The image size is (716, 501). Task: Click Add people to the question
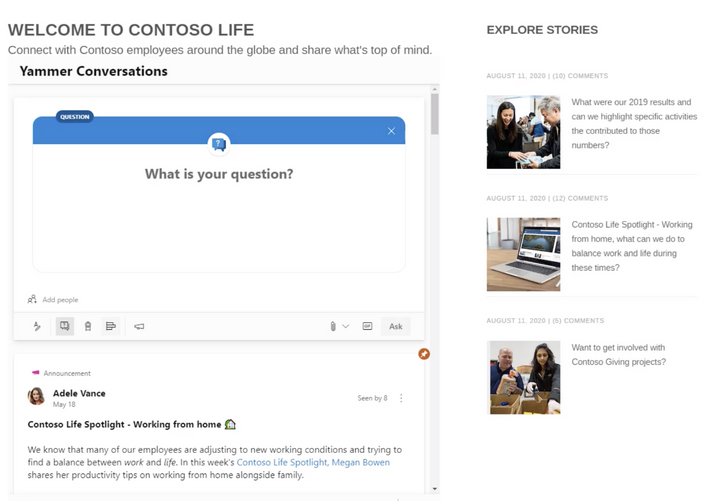pos(60,300)
